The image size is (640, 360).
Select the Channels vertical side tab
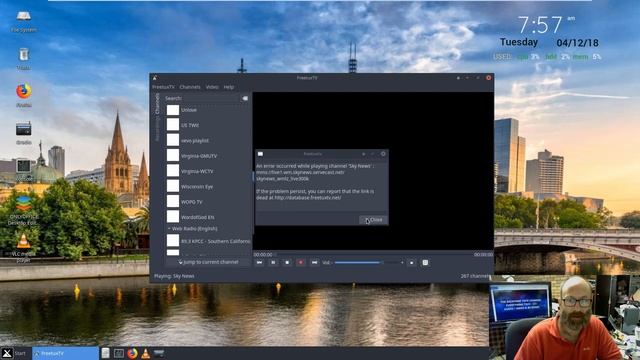coord(157,104)
